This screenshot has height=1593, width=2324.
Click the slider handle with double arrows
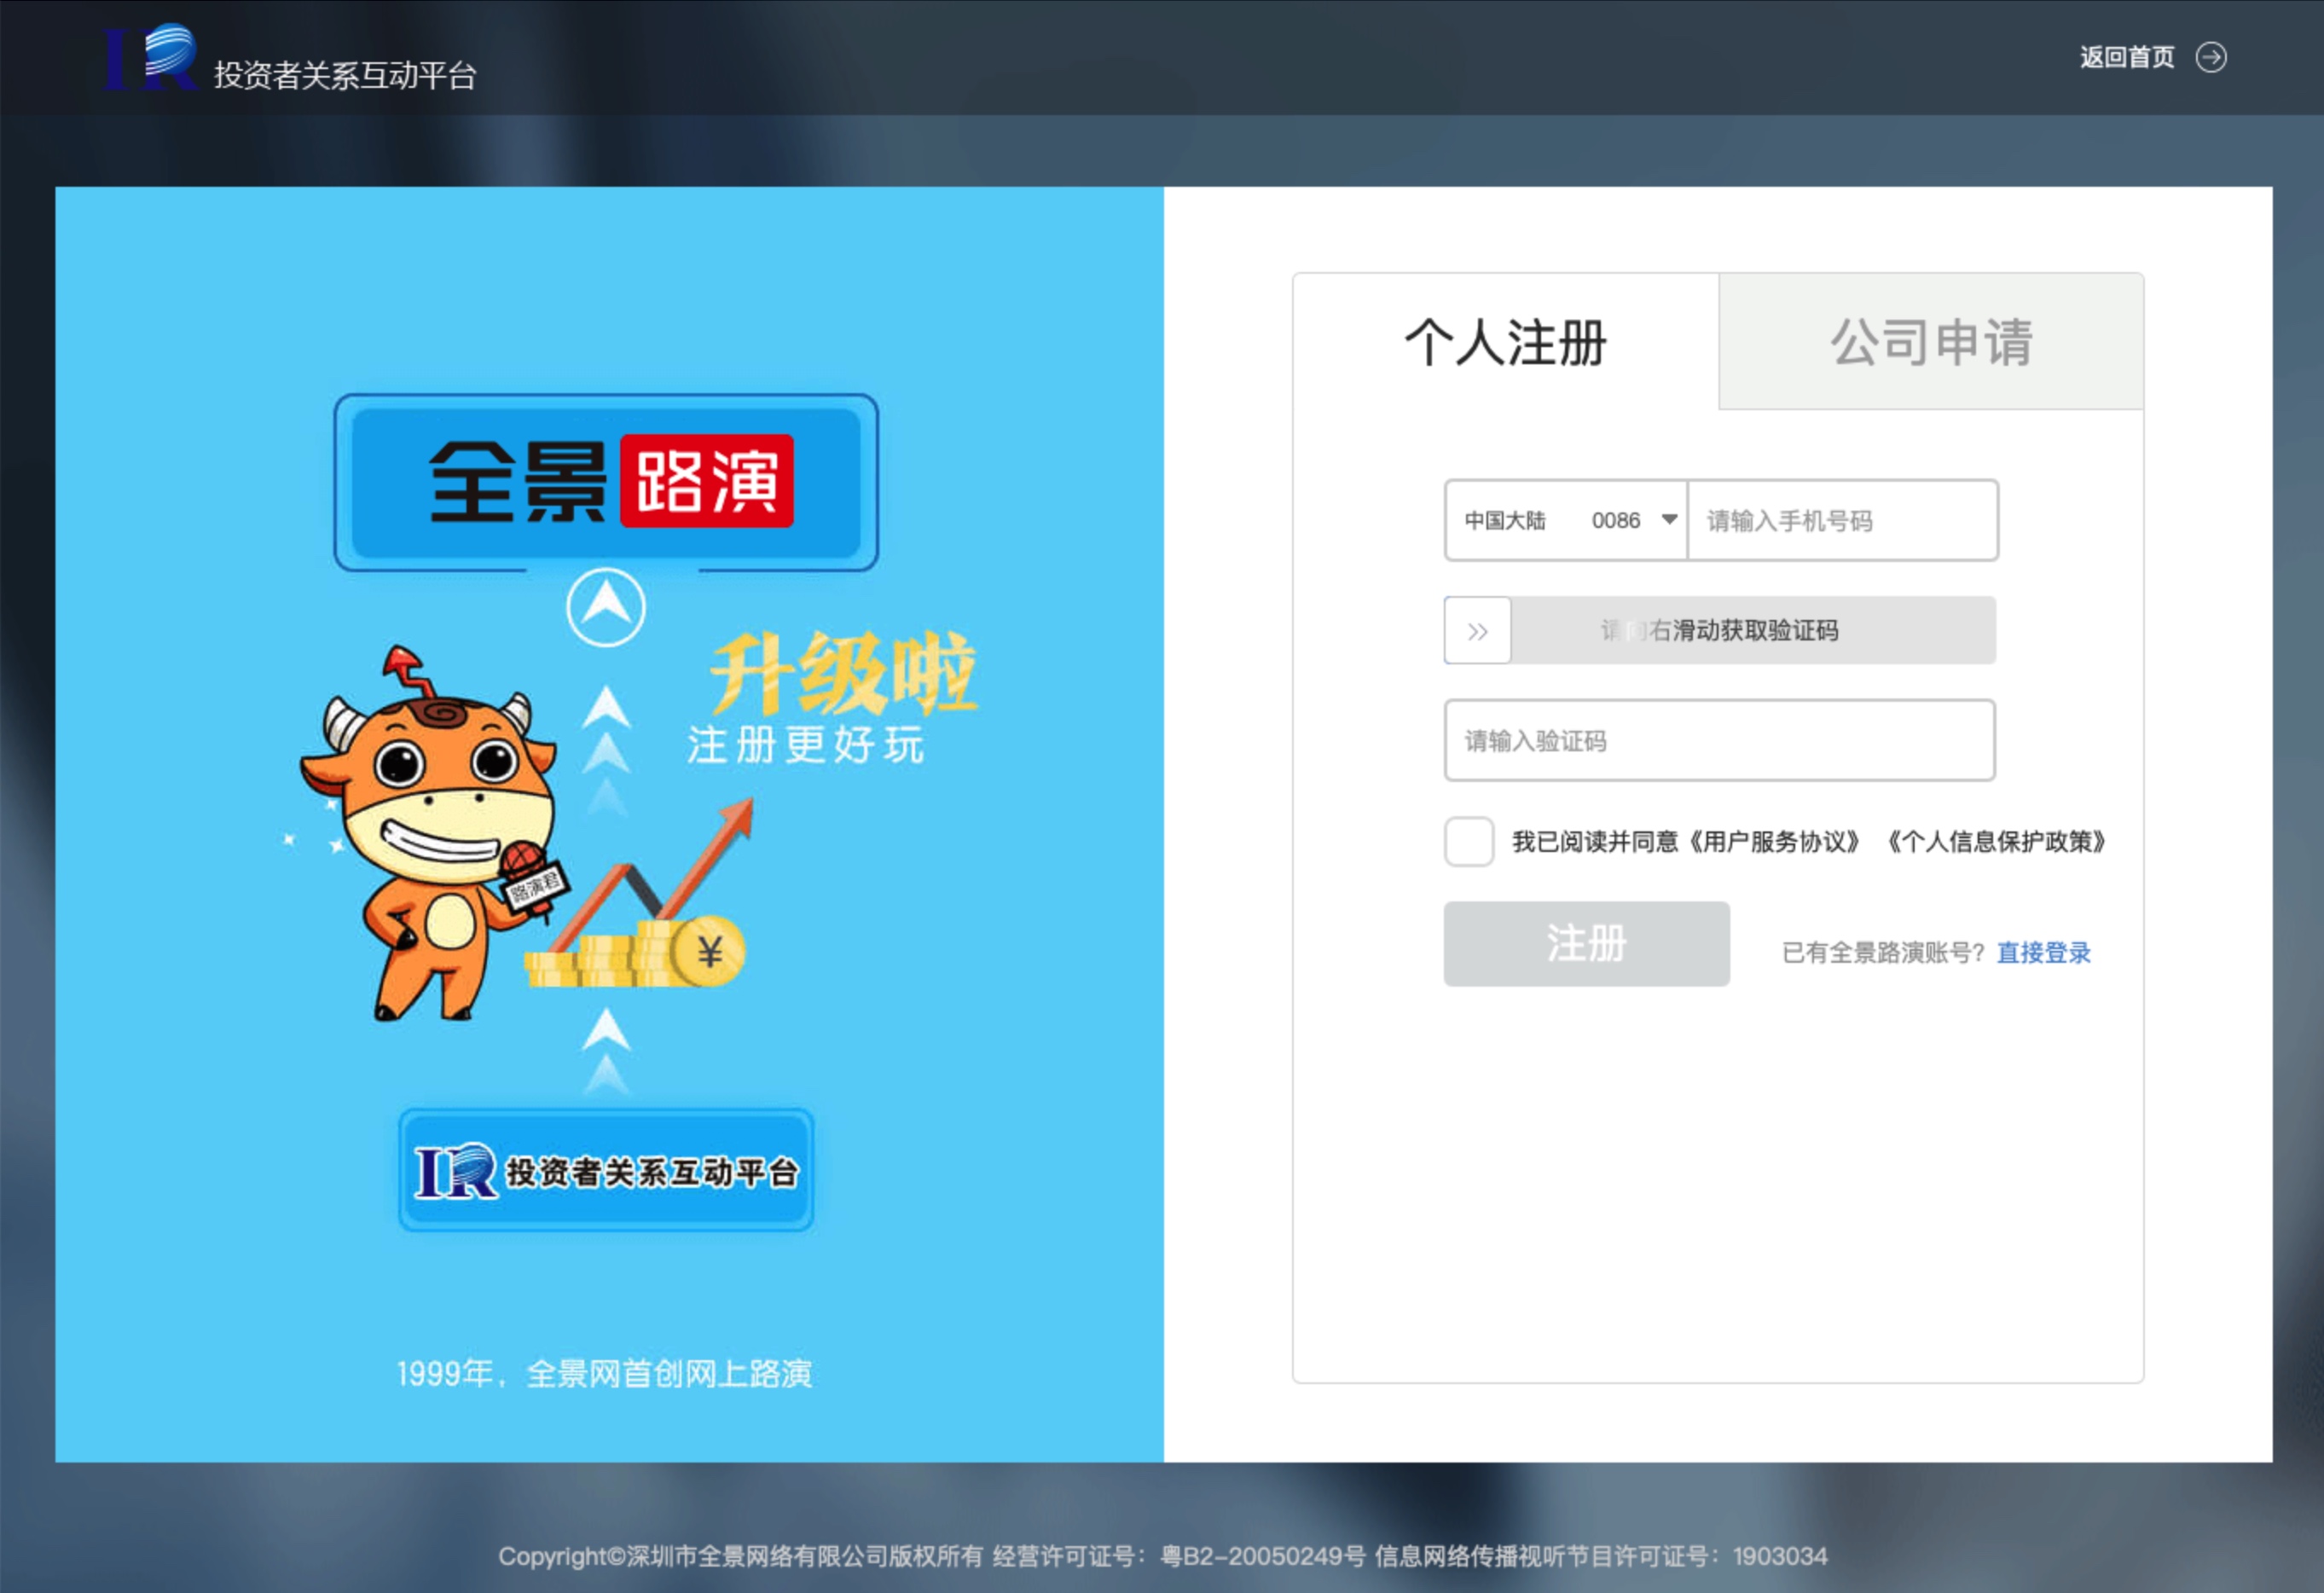pos(1477,631)
